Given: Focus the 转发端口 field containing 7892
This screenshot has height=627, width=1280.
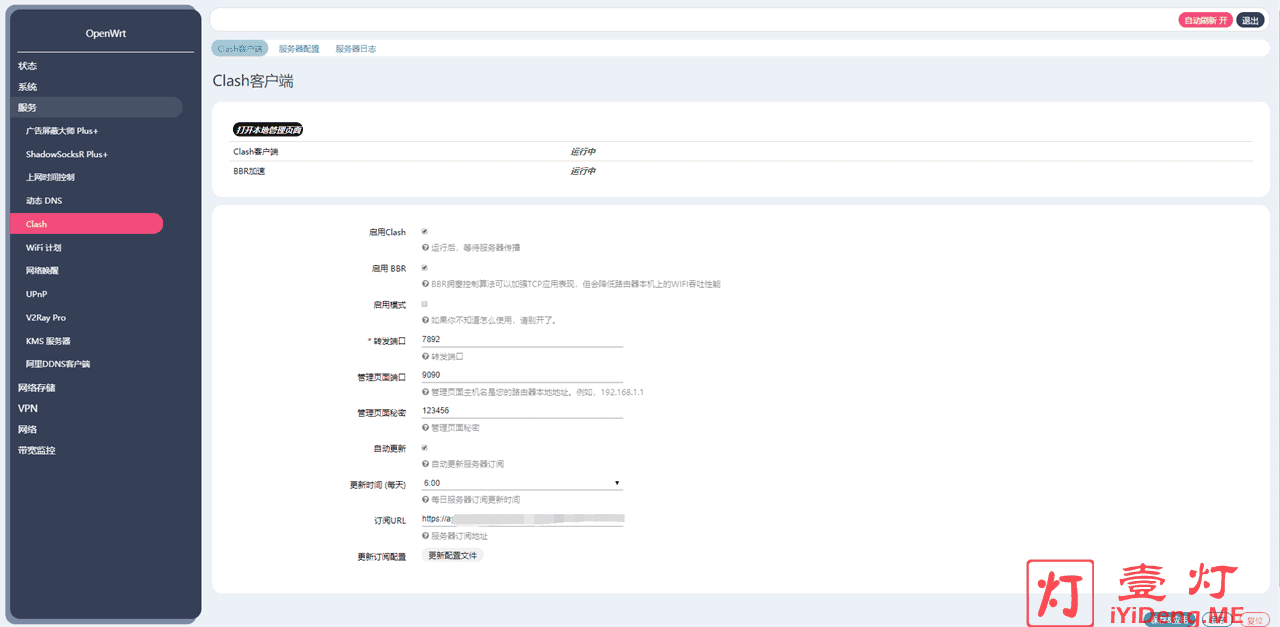Looking at the screenshot, I should pyautogui.click(x=522, y=340).
